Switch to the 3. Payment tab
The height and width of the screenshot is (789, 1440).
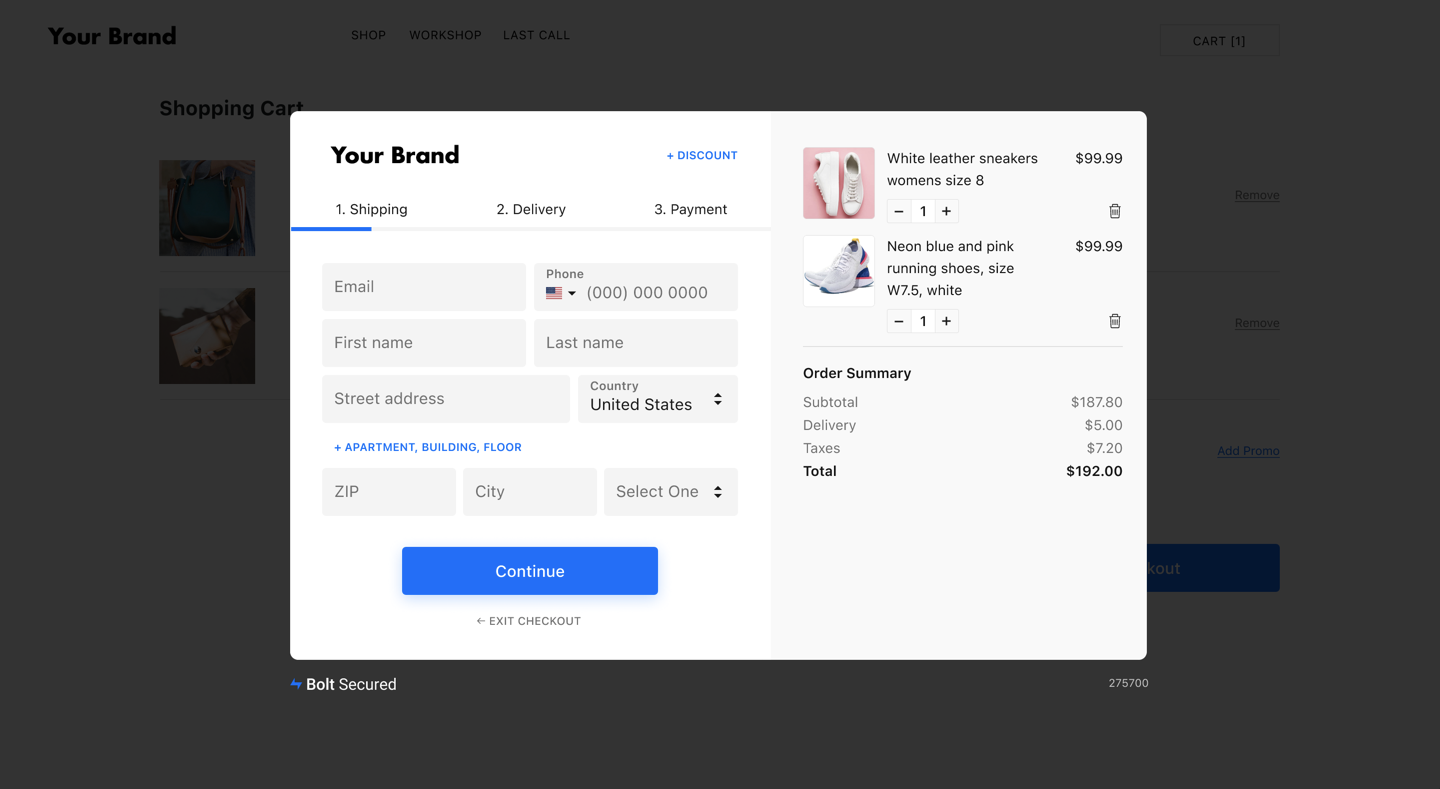pyautogui.click(x=691, y=209)
